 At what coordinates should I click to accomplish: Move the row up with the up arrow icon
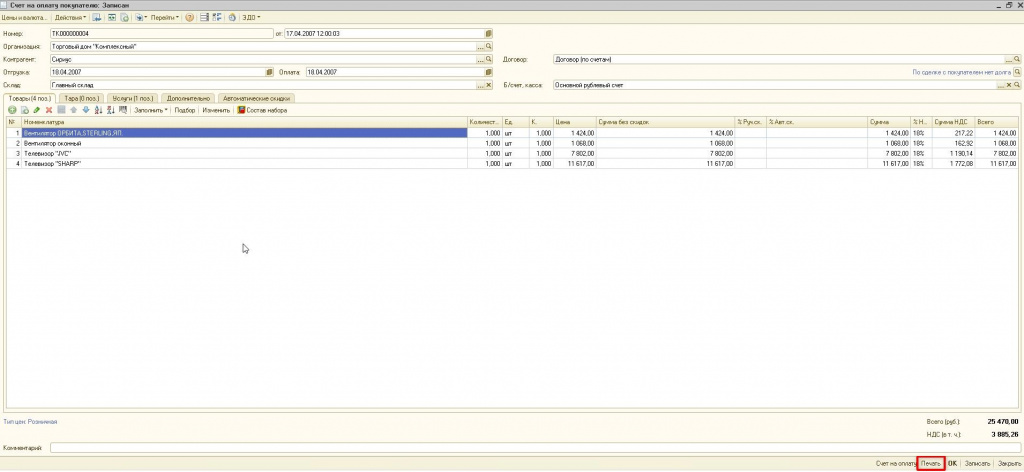[73, 110]
